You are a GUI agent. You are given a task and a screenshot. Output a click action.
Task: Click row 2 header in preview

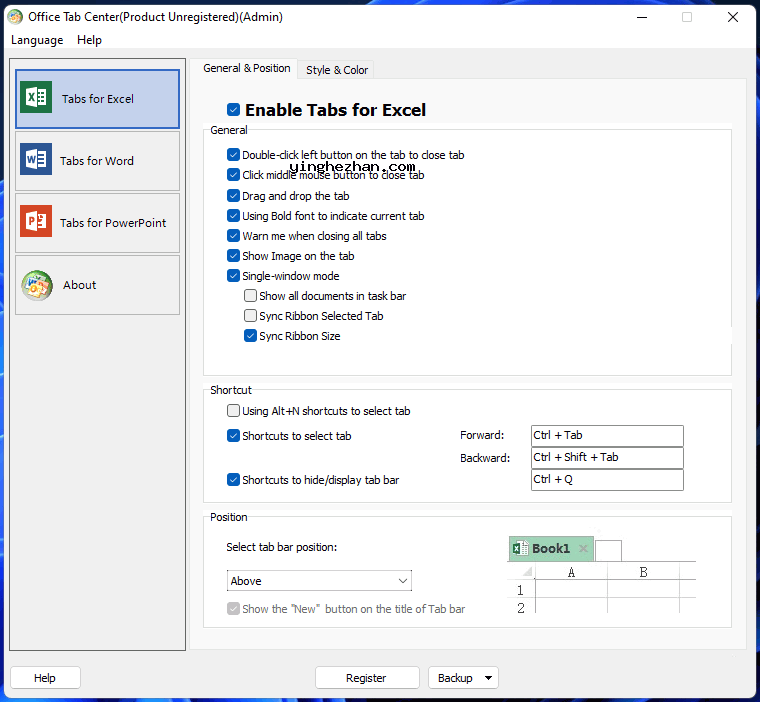click(x=521, y=607)
